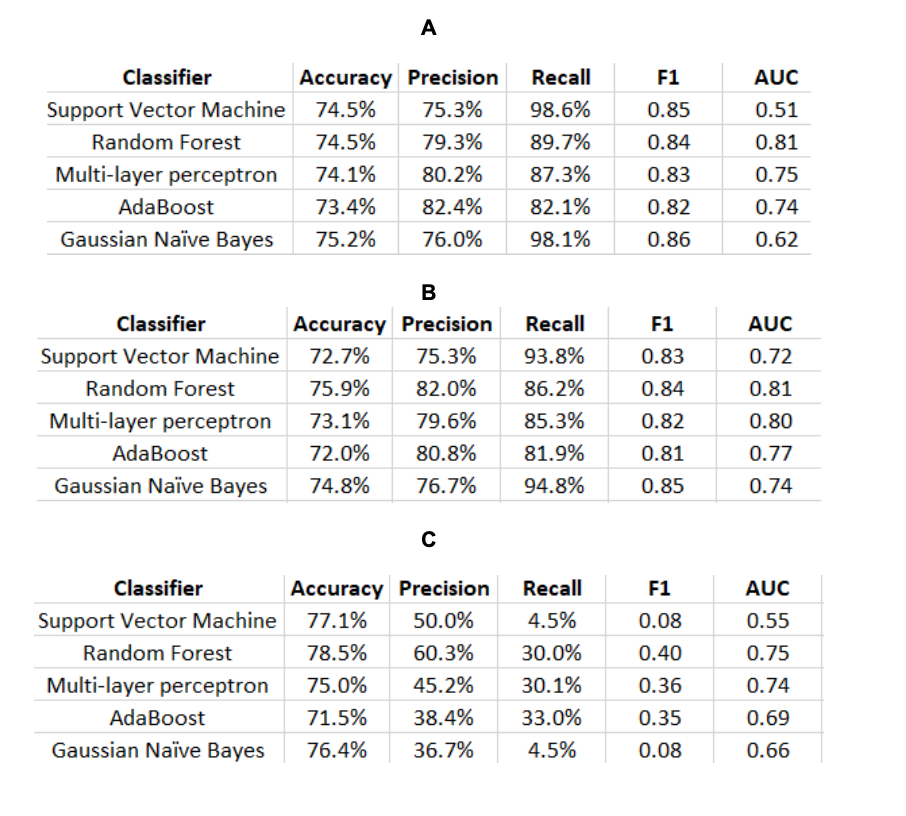Click the table B title label

429,293
